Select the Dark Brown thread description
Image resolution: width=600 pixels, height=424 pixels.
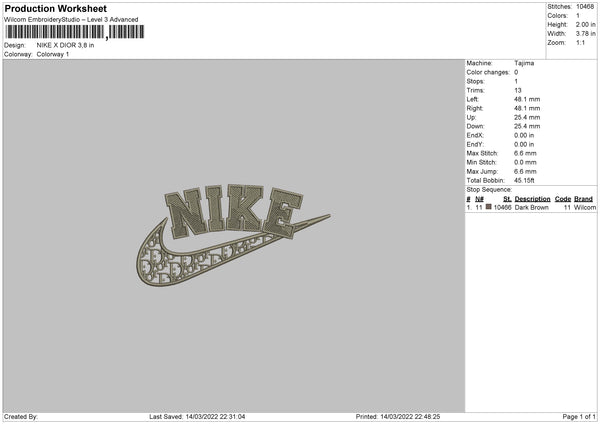532,207
